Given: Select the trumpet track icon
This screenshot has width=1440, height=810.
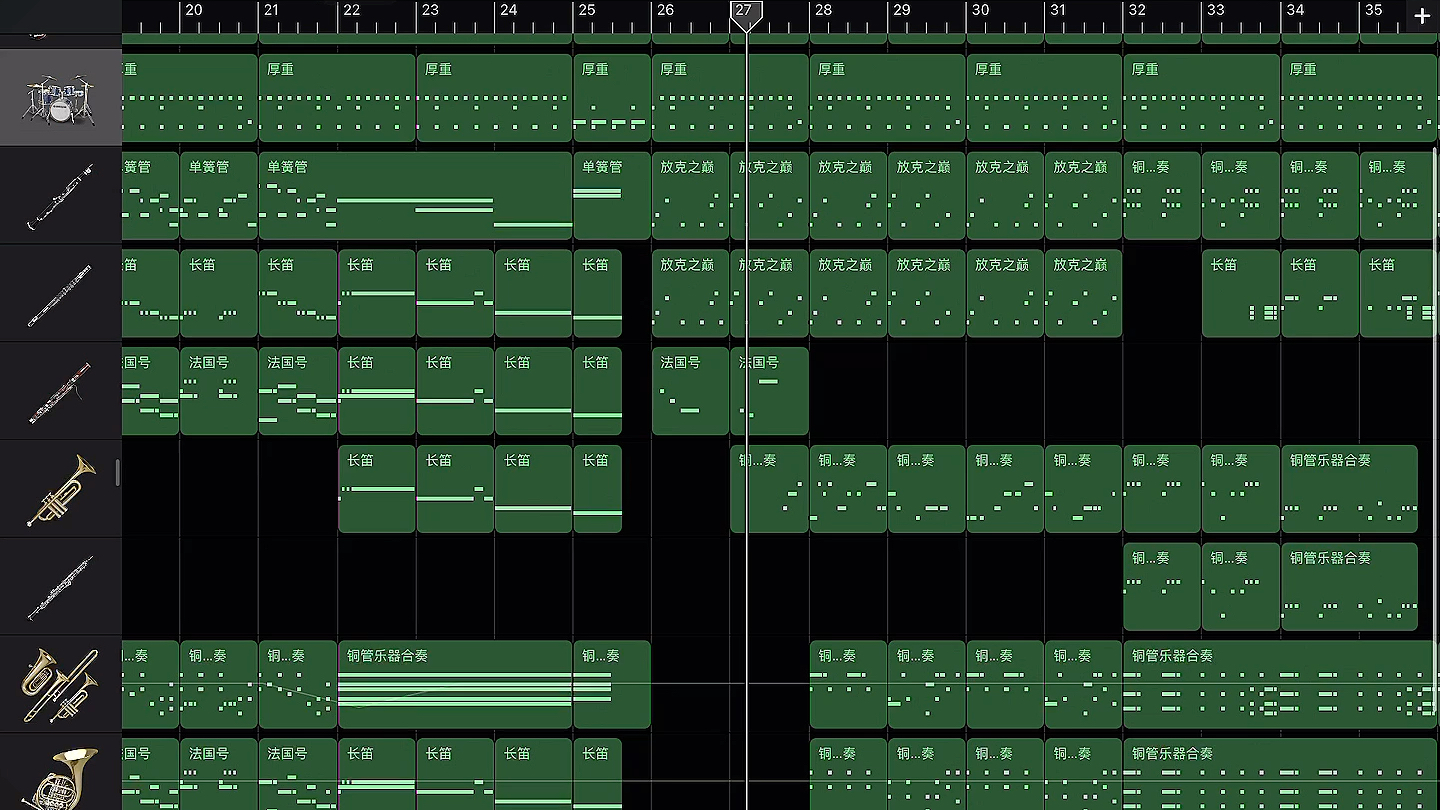Looking at the screenshot, I should point(60,490).
